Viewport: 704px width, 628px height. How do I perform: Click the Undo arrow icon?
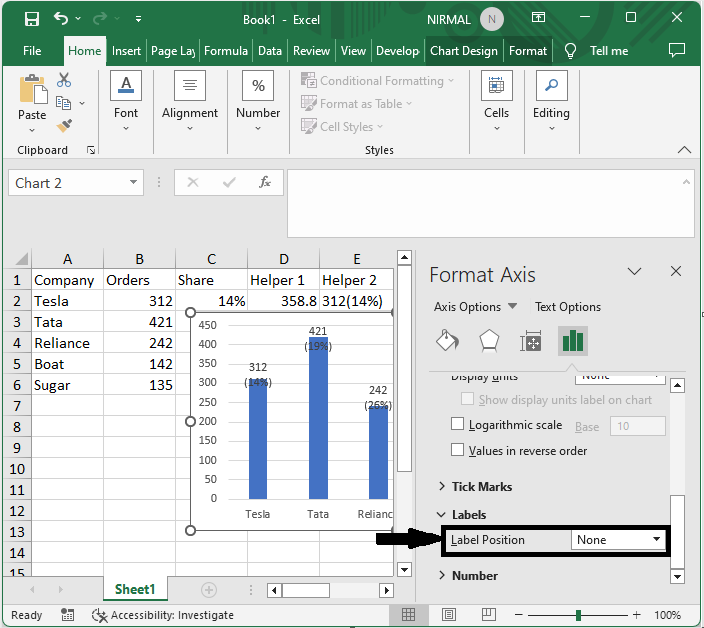click(x=62, y=19)
